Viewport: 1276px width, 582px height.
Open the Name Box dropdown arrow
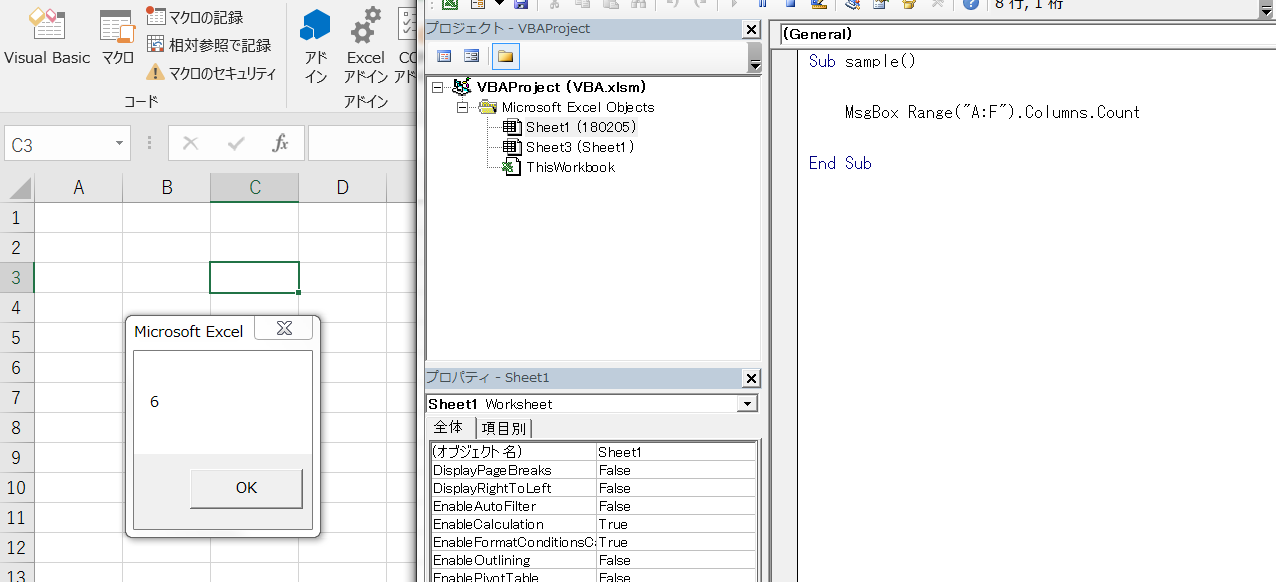tap(119, 144)
